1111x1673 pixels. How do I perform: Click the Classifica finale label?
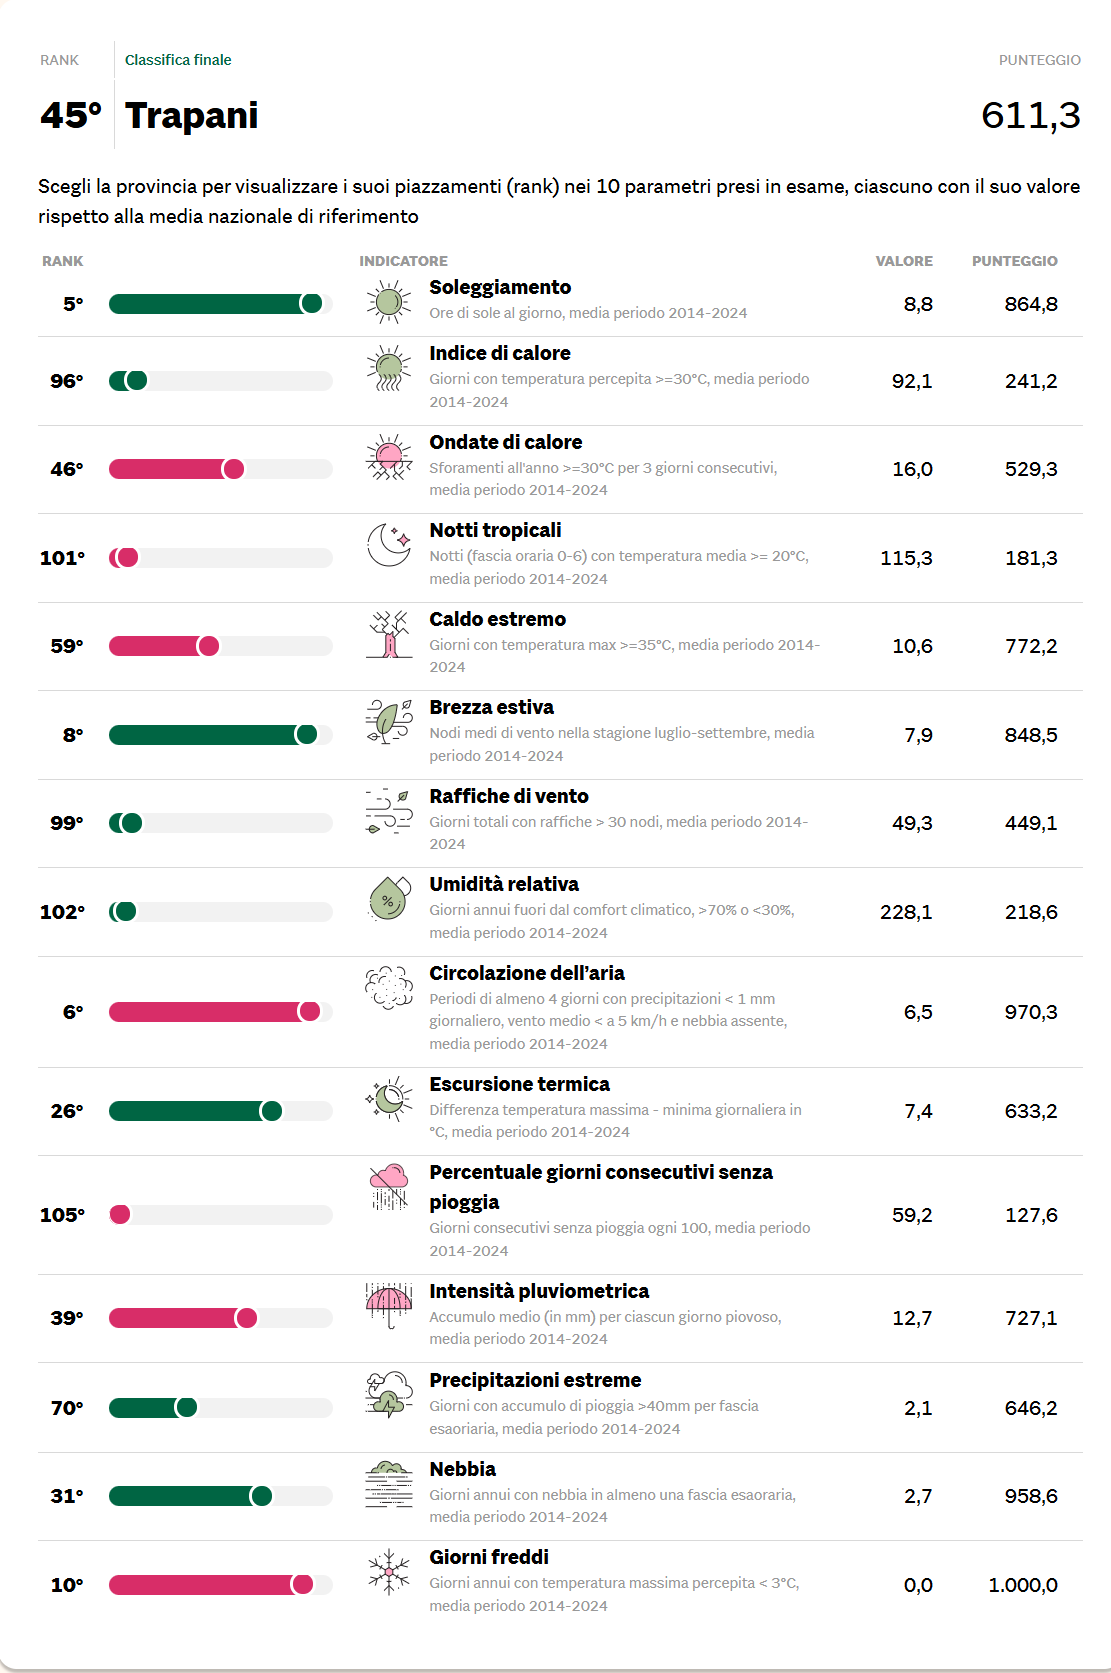click(x=178, y=60)
